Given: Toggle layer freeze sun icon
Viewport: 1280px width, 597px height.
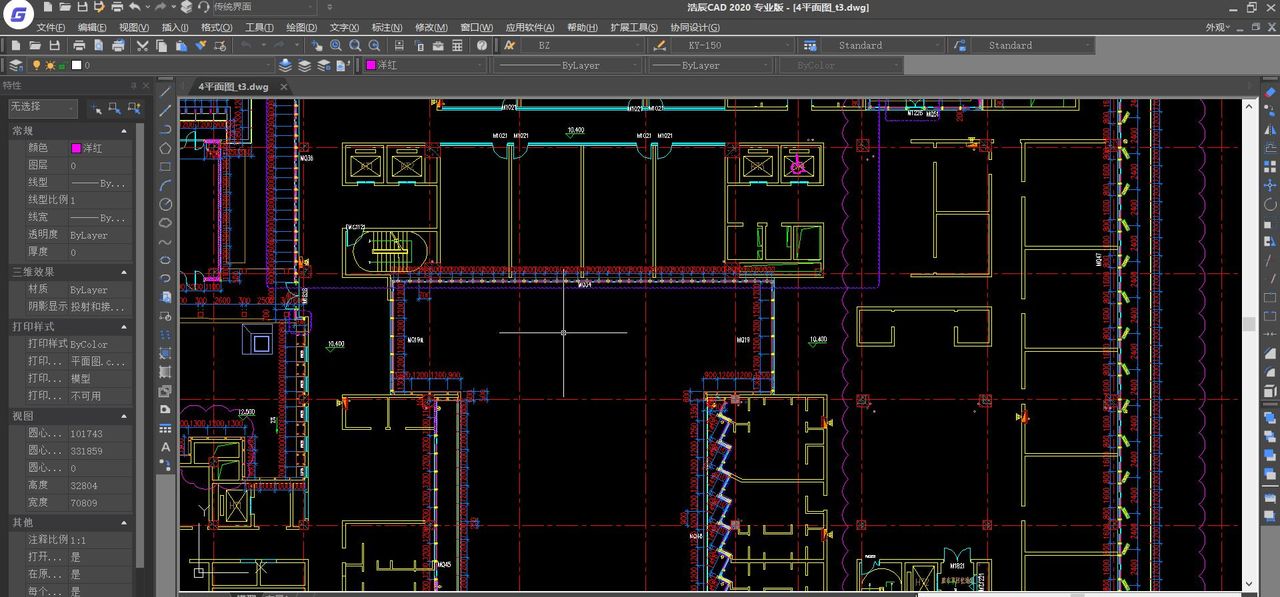Looking at the screenshot, I should coord(49,65).
